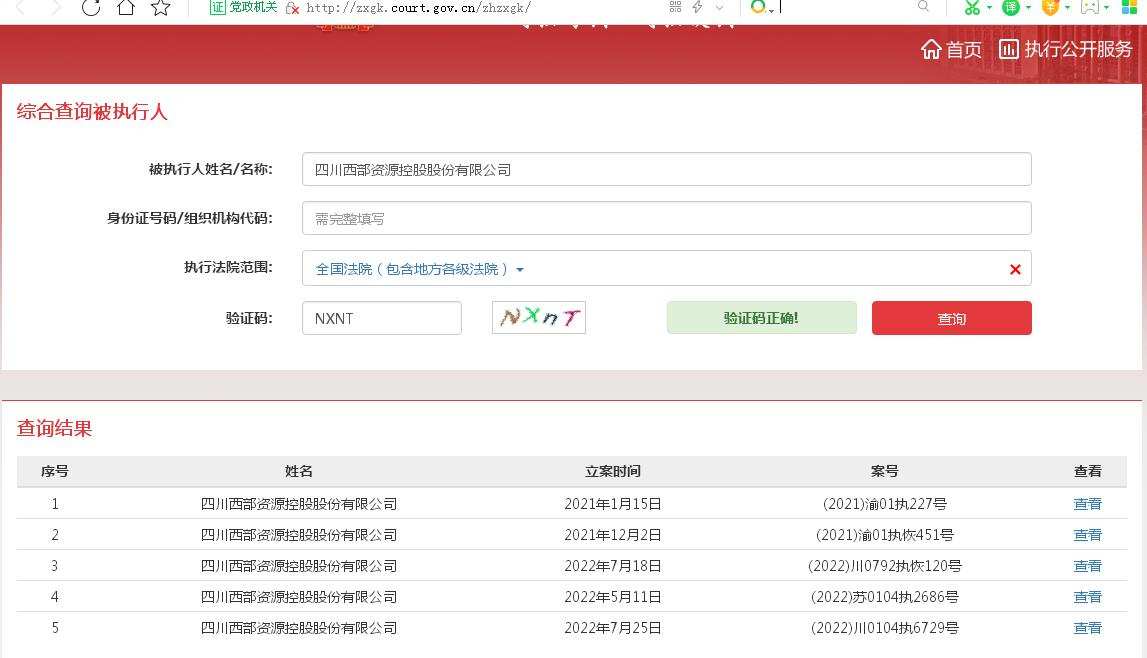Open 查看 link for (2021)渝01执恢451号
Screen dimensions: 1147x658
coord(1088,534)
